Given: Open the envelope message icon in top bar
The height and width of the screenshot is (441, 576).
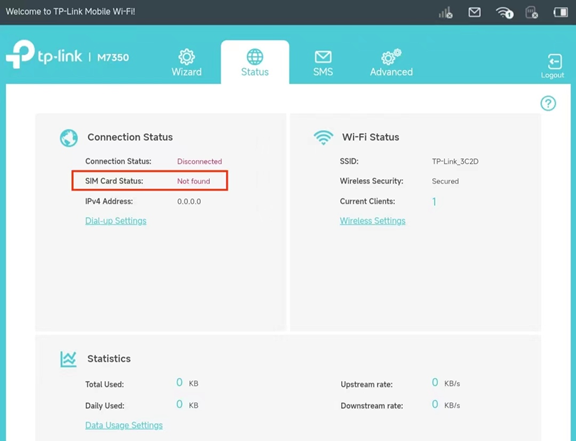Looking at the screenshot, I should tap(474, 12).
